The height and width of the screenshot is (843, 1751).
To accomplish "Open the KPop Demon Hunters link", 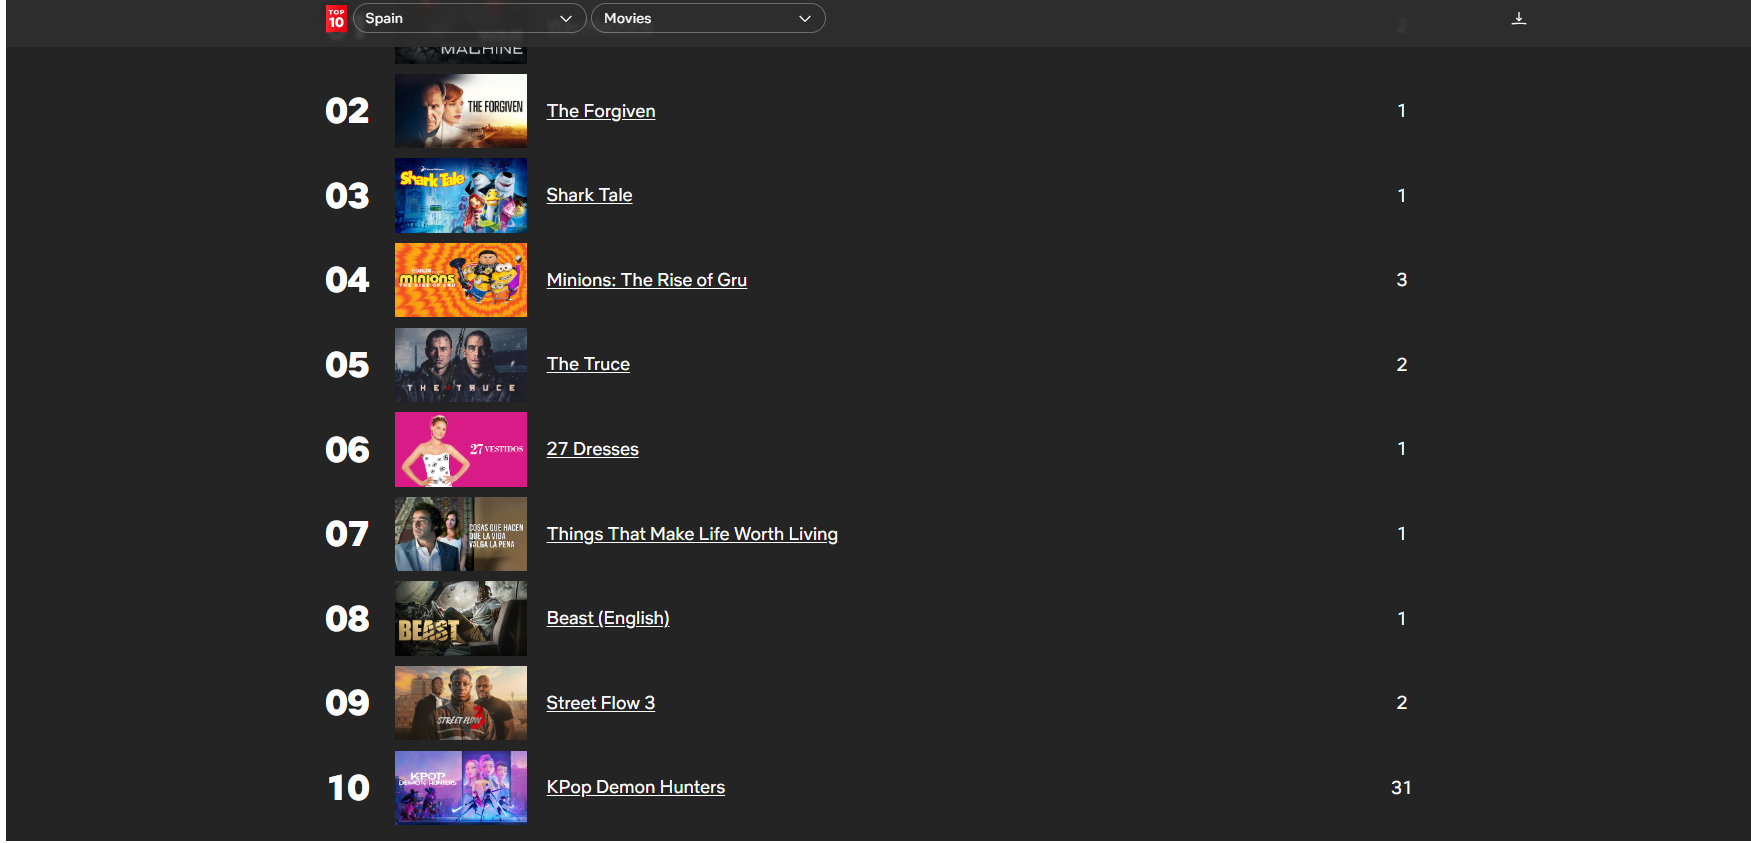I will pos(635,787).
